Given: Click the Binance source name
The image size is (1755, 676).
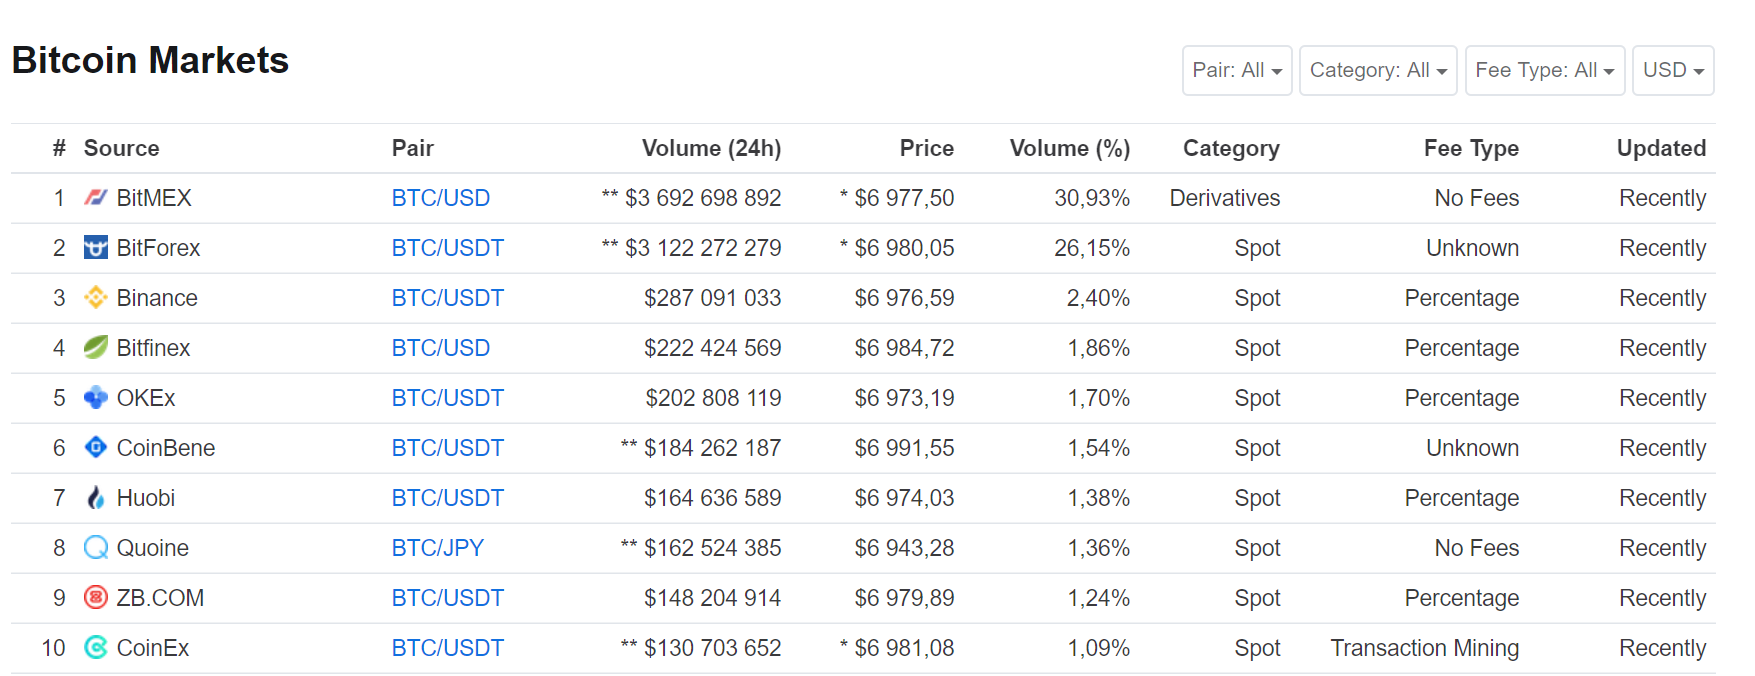Looking at the screenshot, I should pyautogui.click(x=157, y=298).
